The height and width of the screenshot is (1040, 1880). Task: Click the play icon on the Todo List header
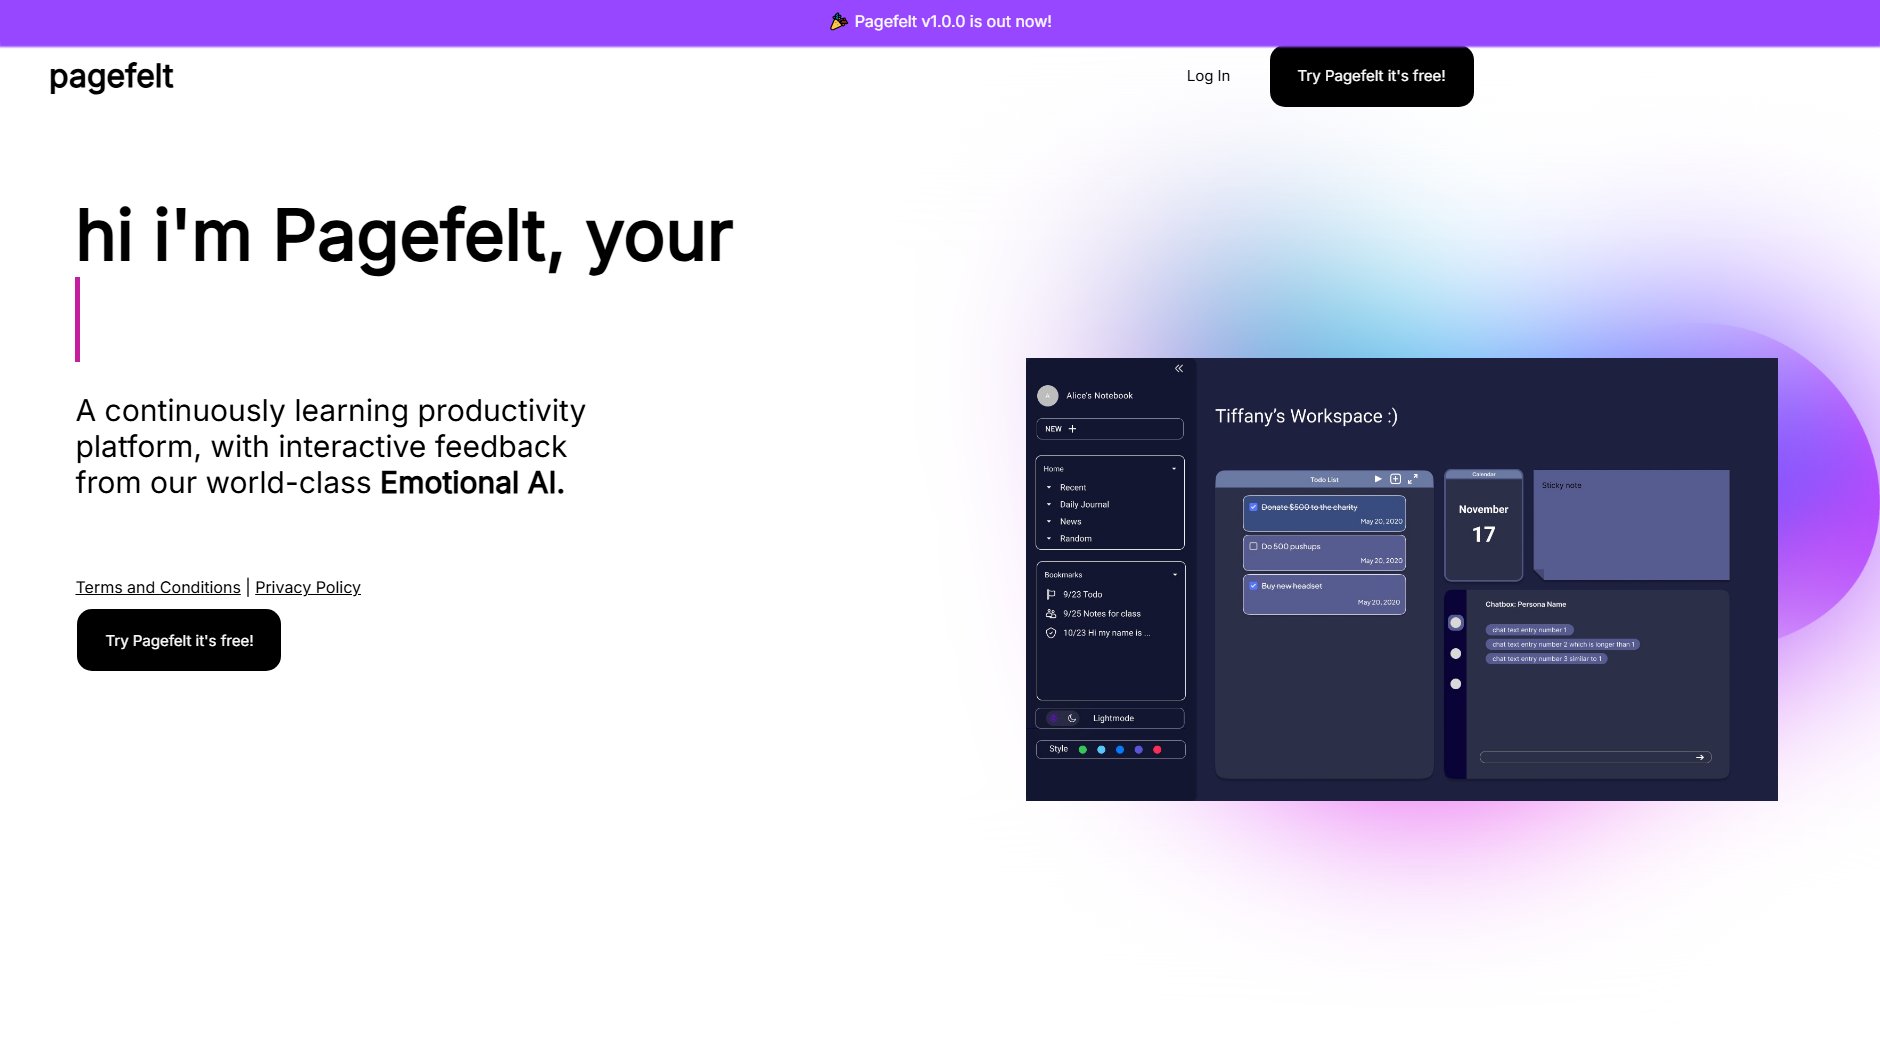tap(1378, 479)
